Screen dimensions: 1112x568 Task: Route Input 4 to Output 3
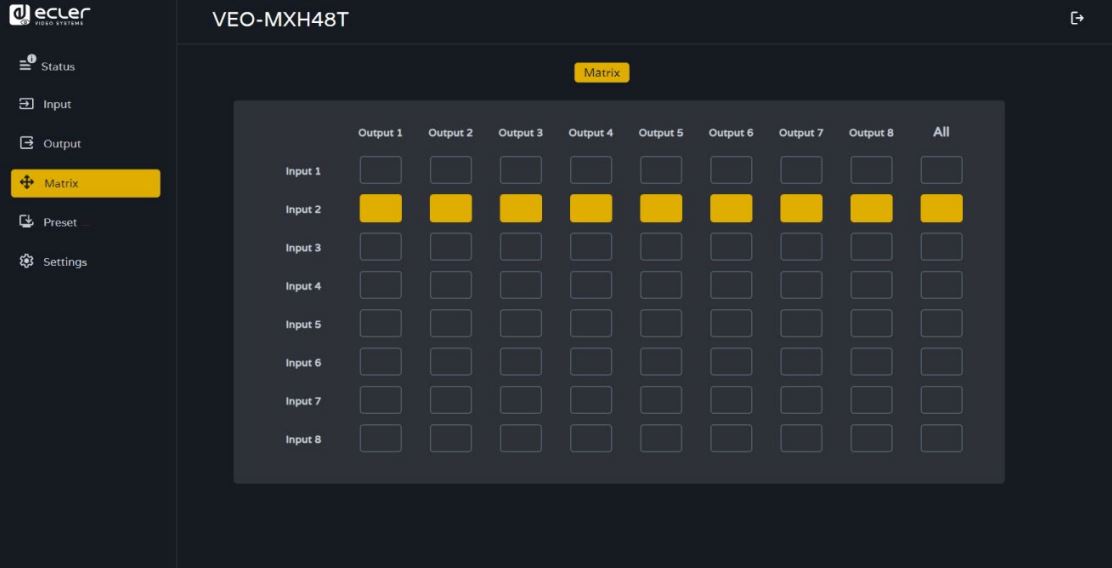pyautogui.click(x=521, y=285)
